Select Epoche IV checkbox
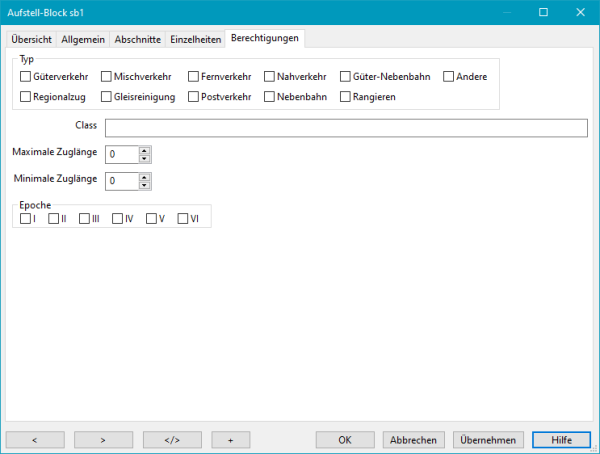Viewport: 600px width, 454px height. pos(118,219)
